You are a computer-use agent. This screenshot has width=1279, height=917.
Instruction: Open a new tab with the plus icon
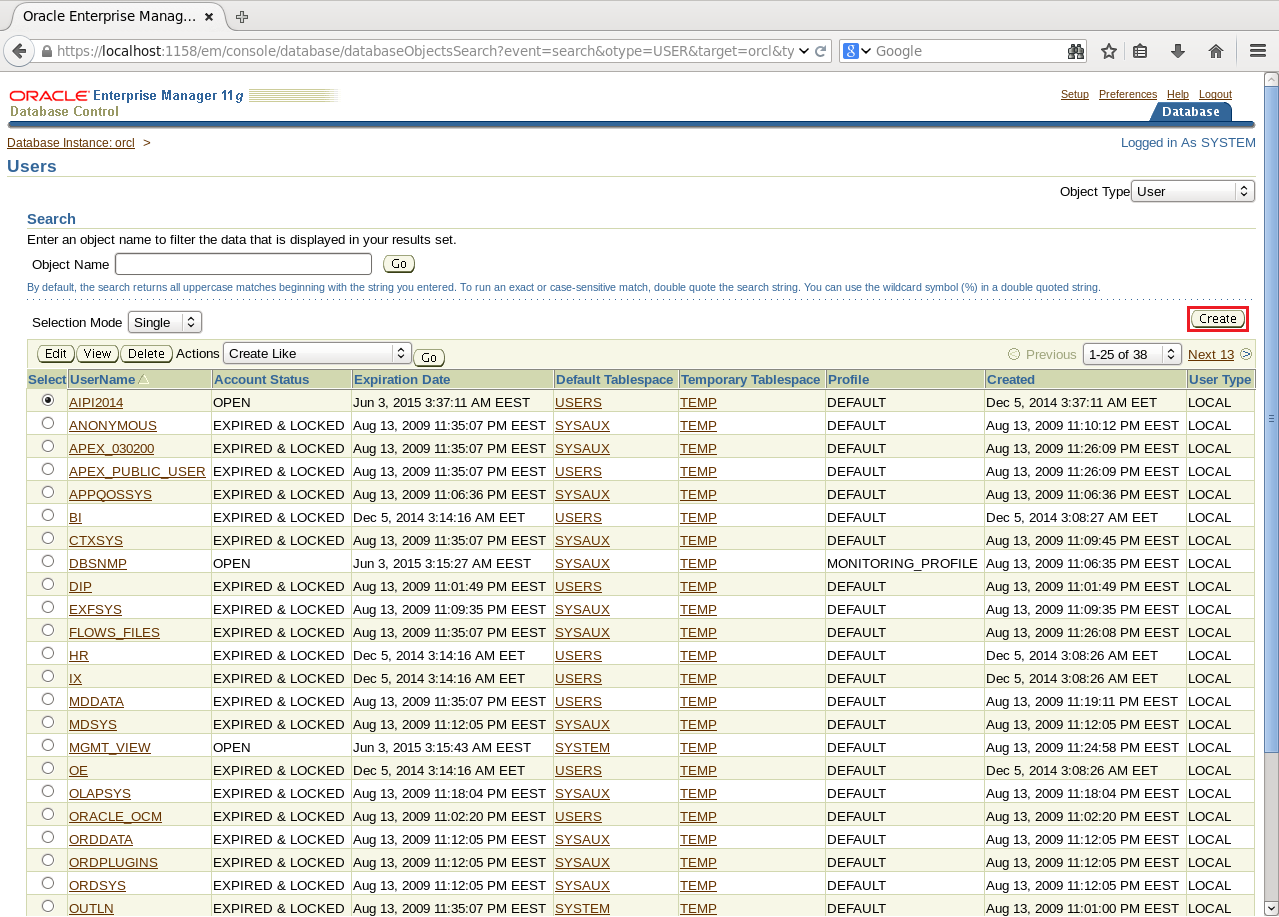[242, 16]
